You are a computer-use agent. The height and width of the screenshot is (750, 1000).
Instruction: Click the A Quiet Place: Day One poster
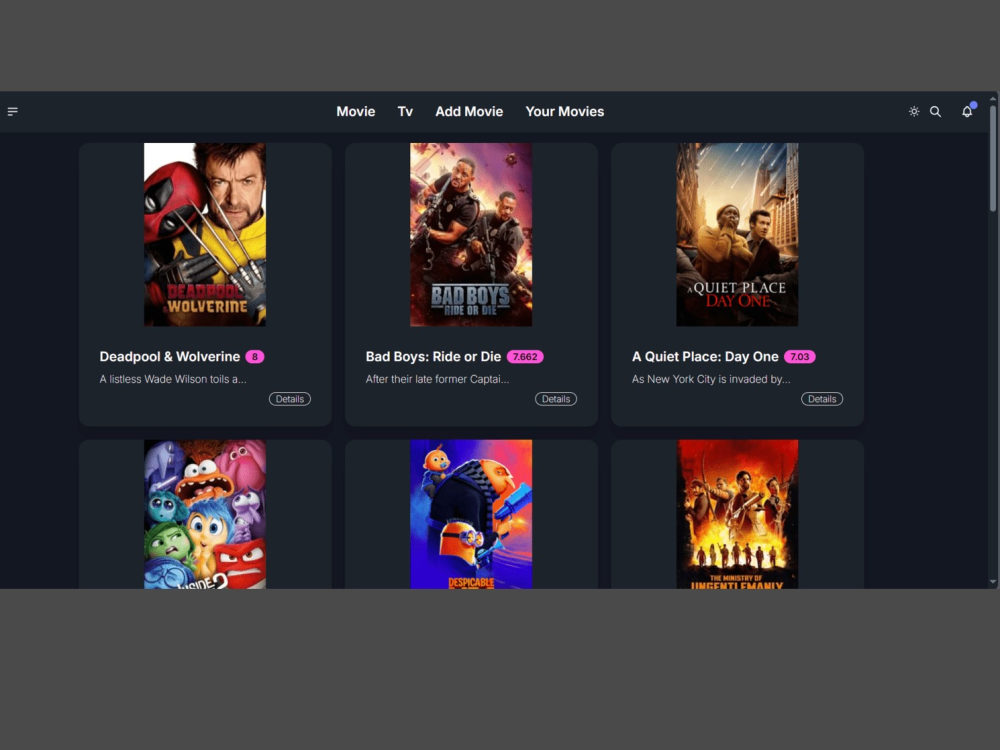737,235
